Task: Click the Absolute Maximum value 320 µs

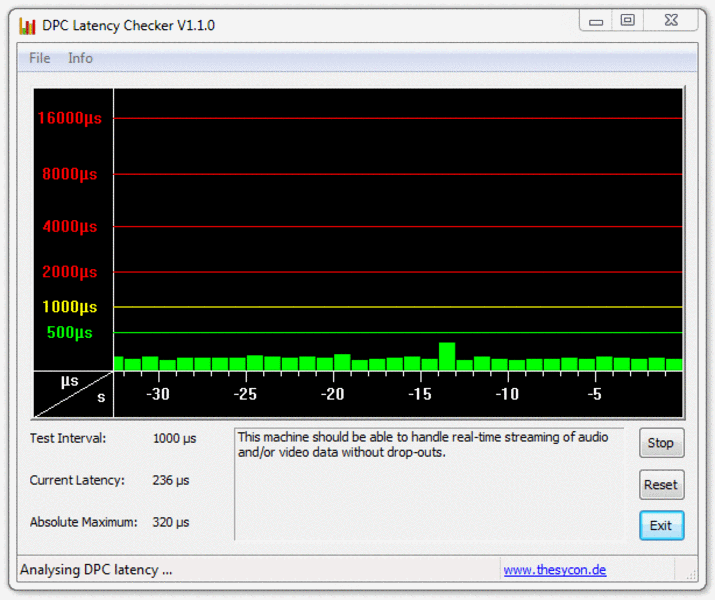Action: pyautogui.click(x=170, y=522)
